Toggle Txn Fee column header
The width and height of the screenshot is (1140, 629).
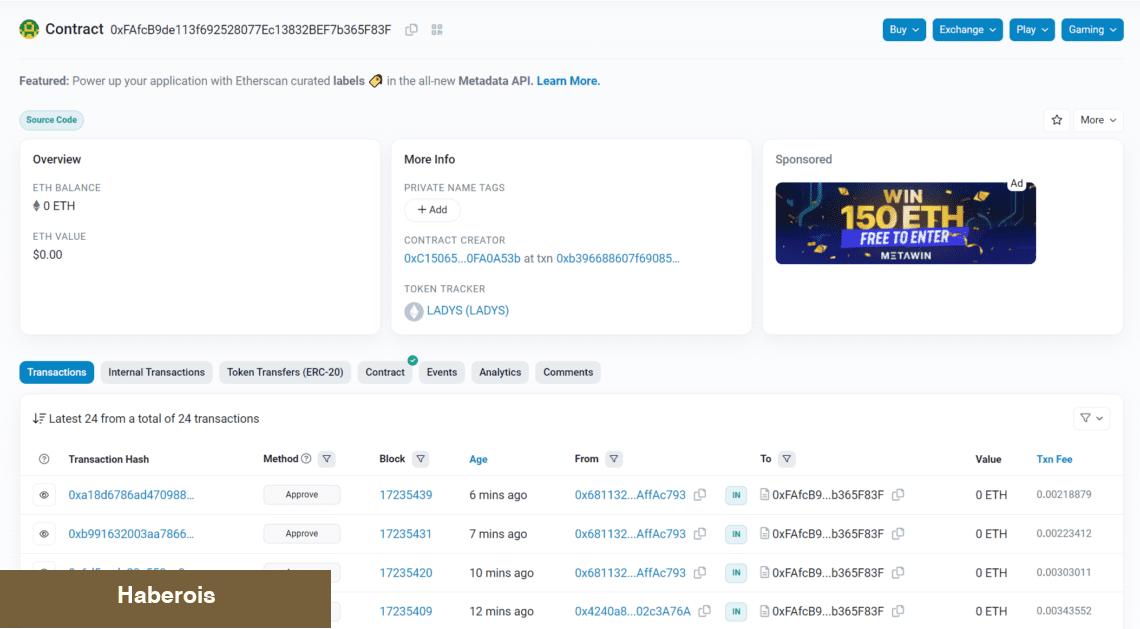point(1054,460)
